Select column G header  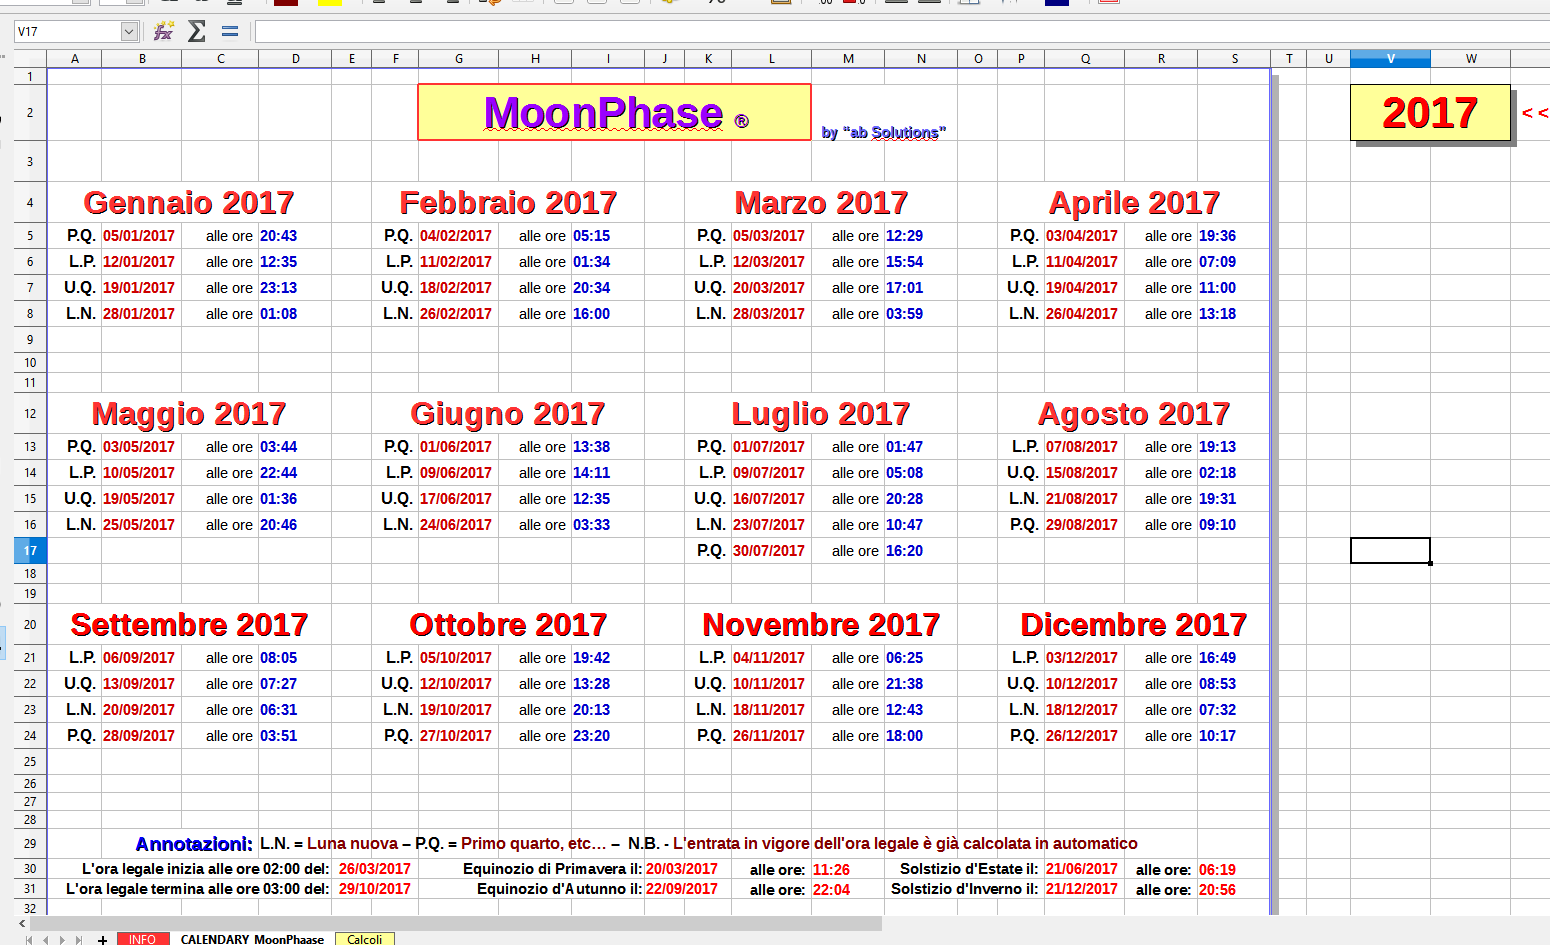(459, 59)
